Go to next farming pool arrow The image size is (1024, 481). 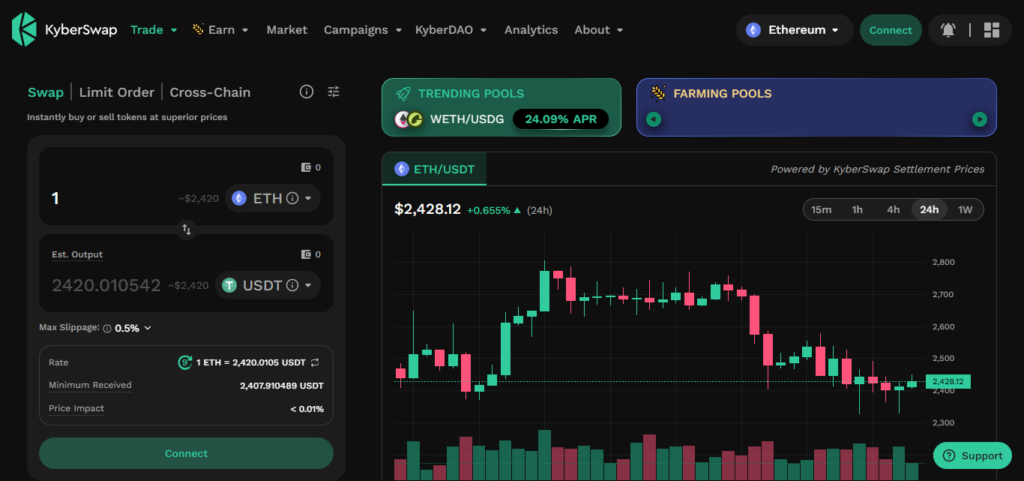[979, 119]
